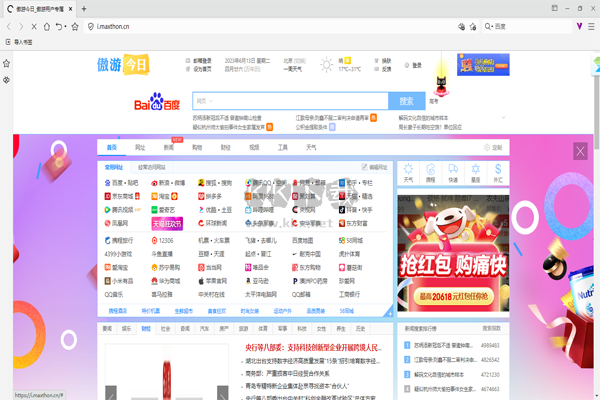
Task: Expand the hot news chevron beside headlines
Action: coord(503,118)
